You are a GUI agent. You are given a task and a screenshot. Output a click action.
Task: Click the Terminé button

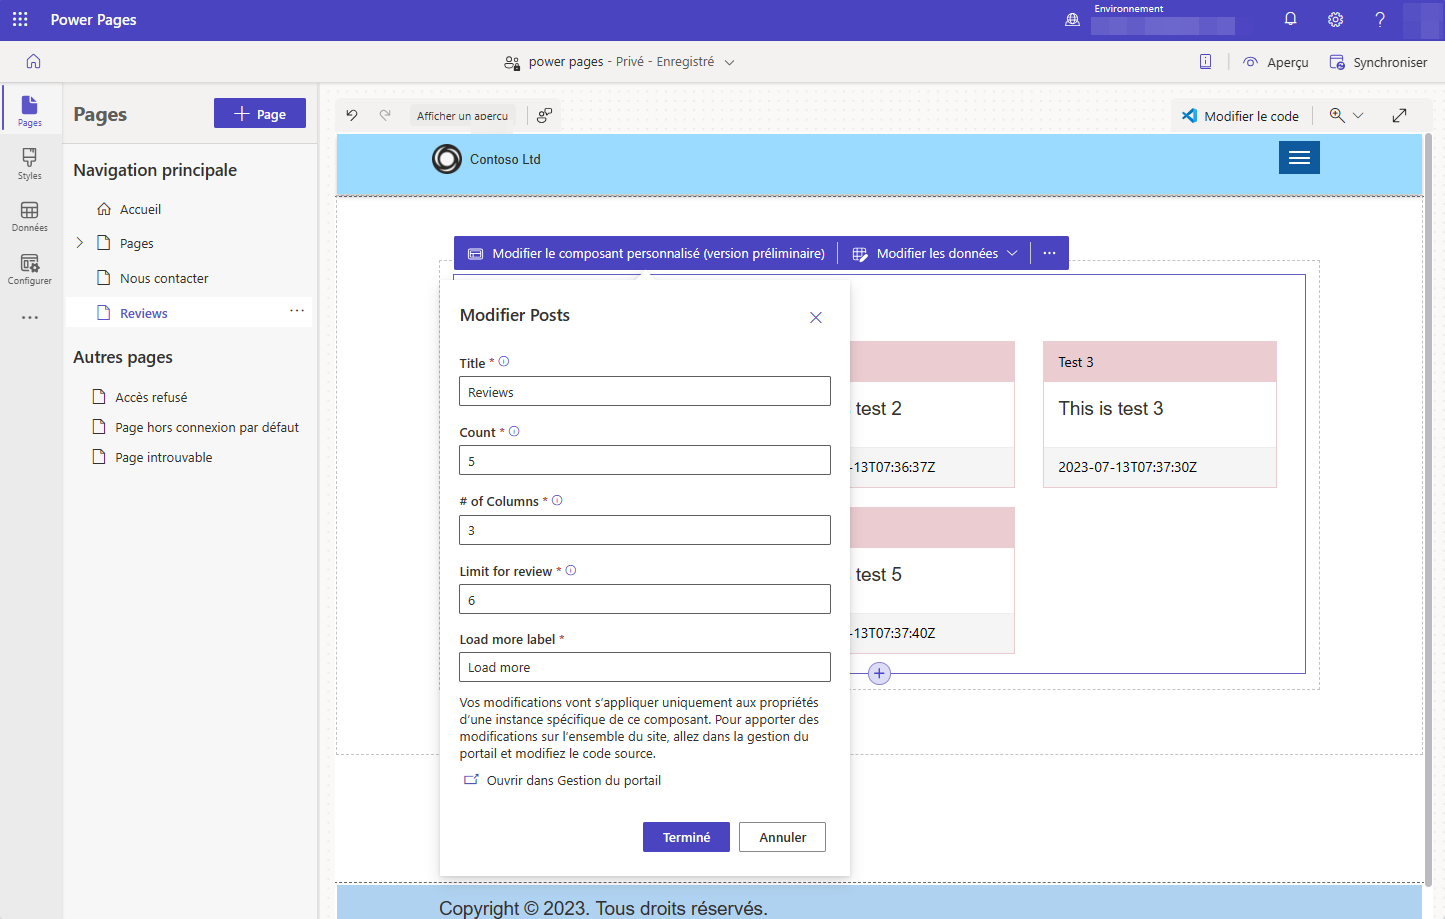coord(686,837)
